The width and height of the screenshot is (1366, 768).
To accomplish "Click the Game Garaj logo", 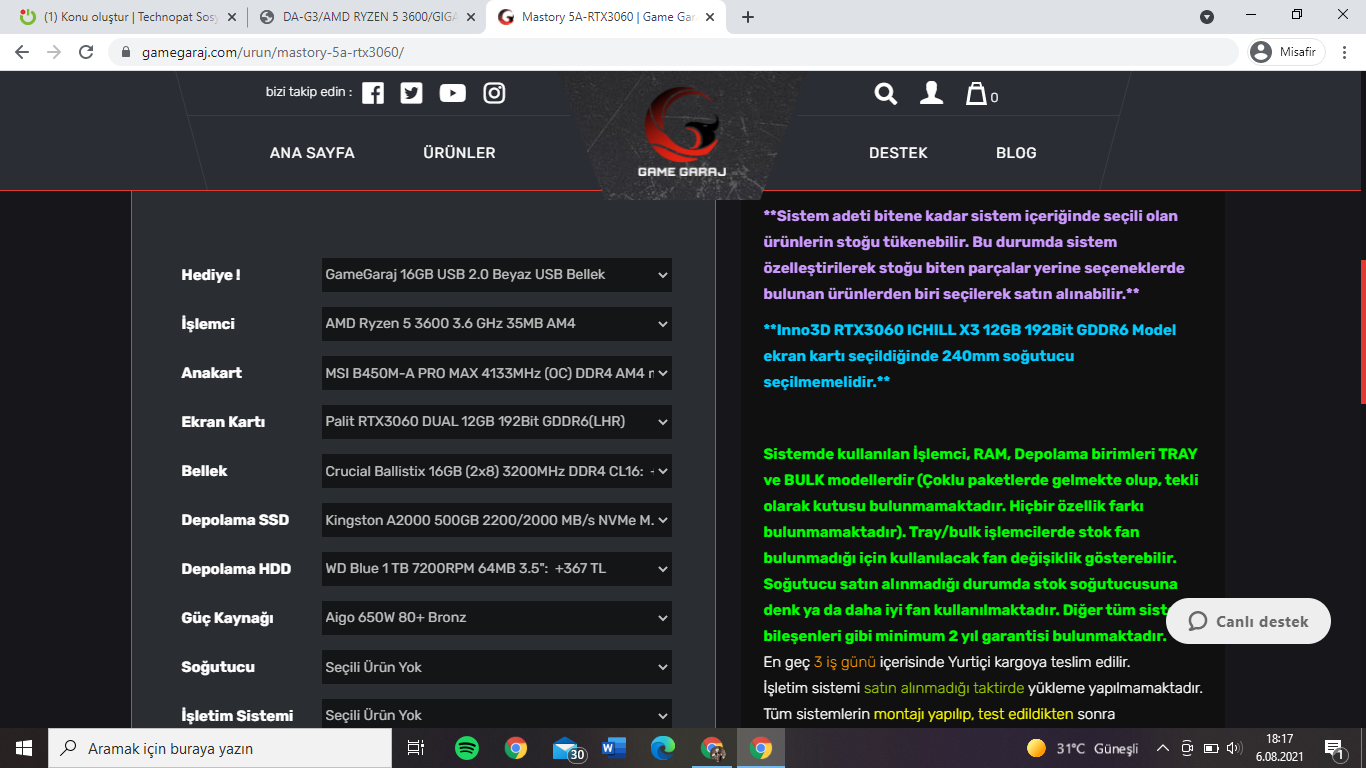I will point(683,133).
